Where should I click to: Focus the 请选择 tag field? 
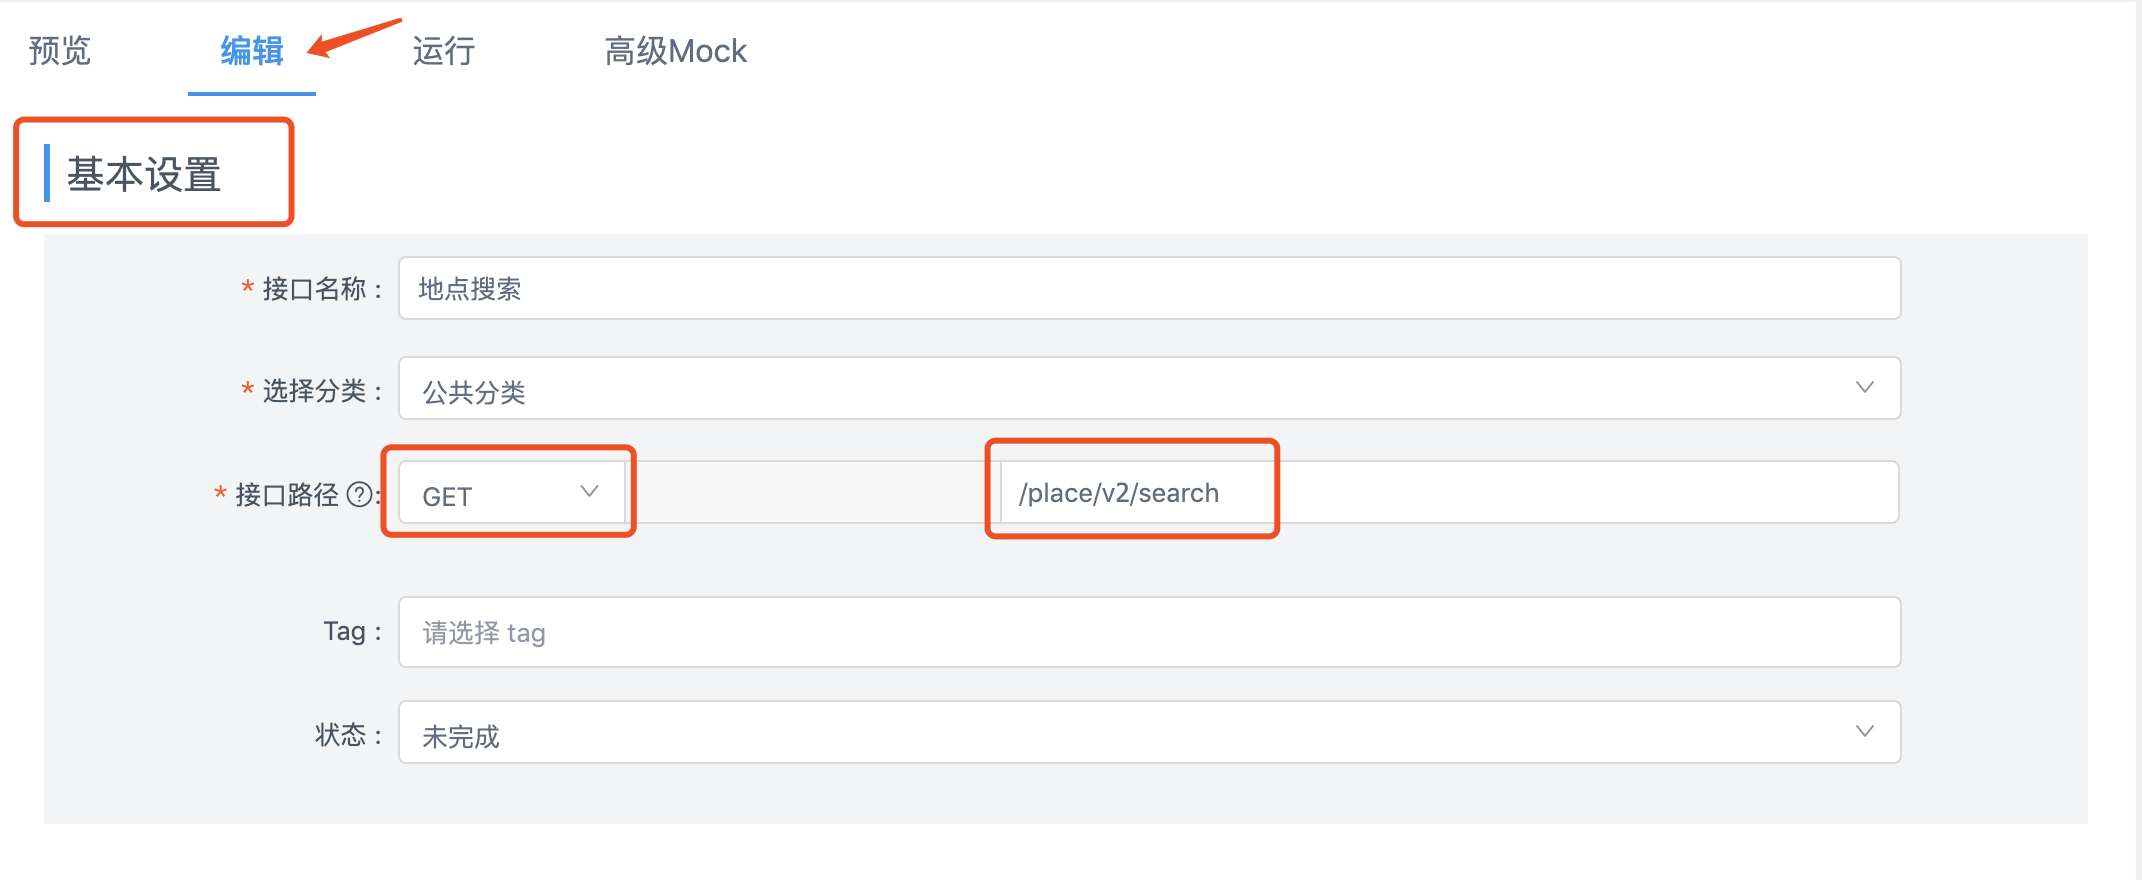(1148, 633)
